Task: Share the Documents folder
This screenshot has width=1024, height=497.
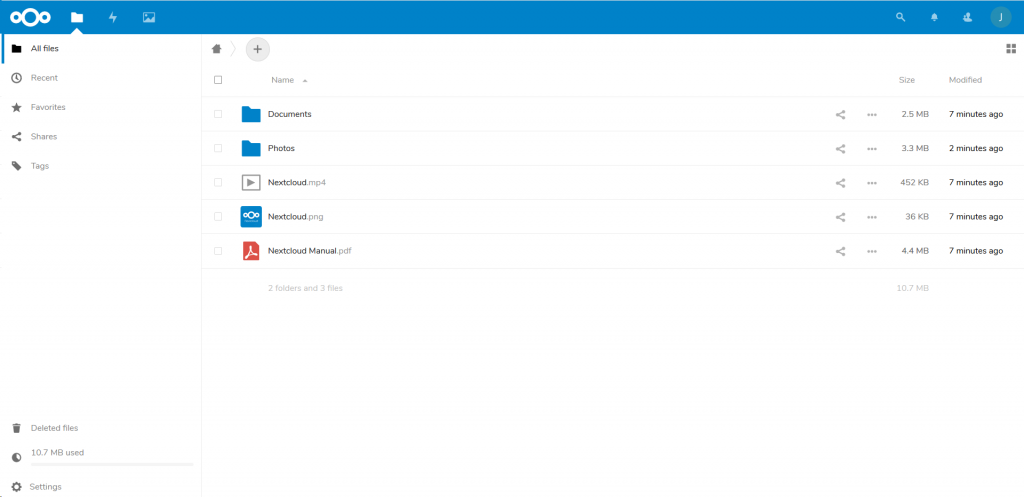Action: point(840,114)
